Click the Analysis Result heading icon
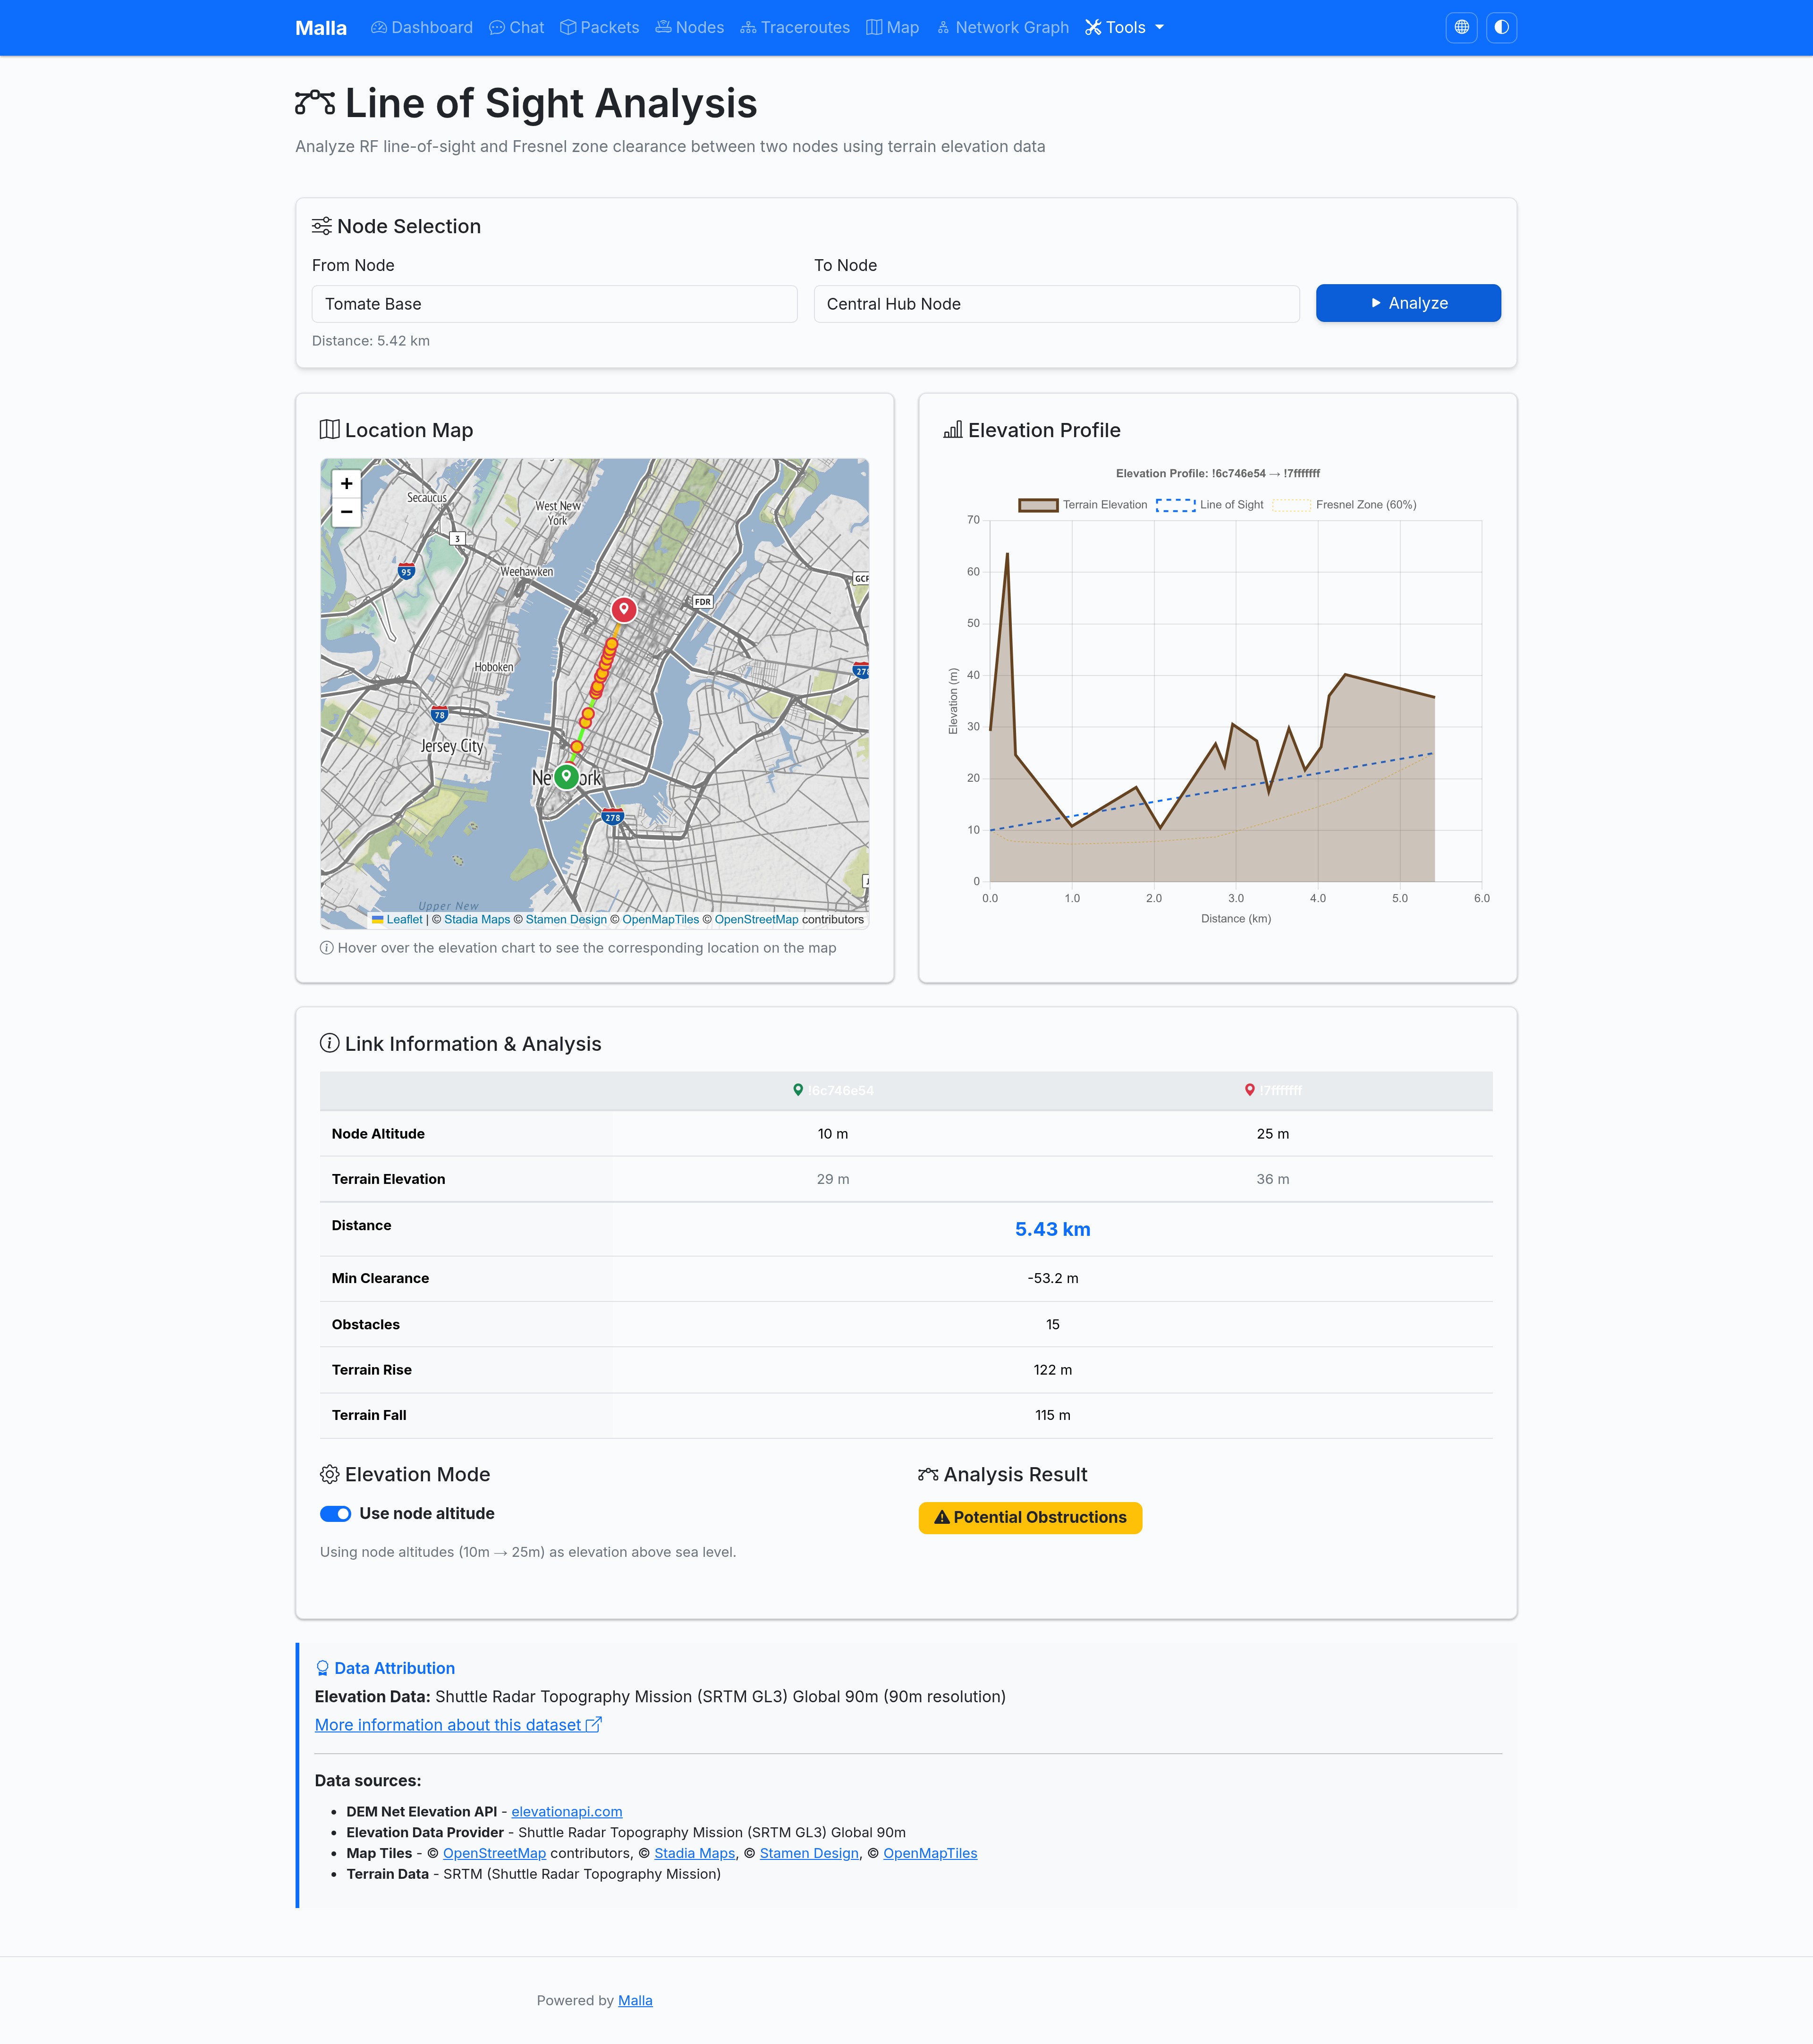This screenshot has width=1813, height=2044. click(928, 1475)
